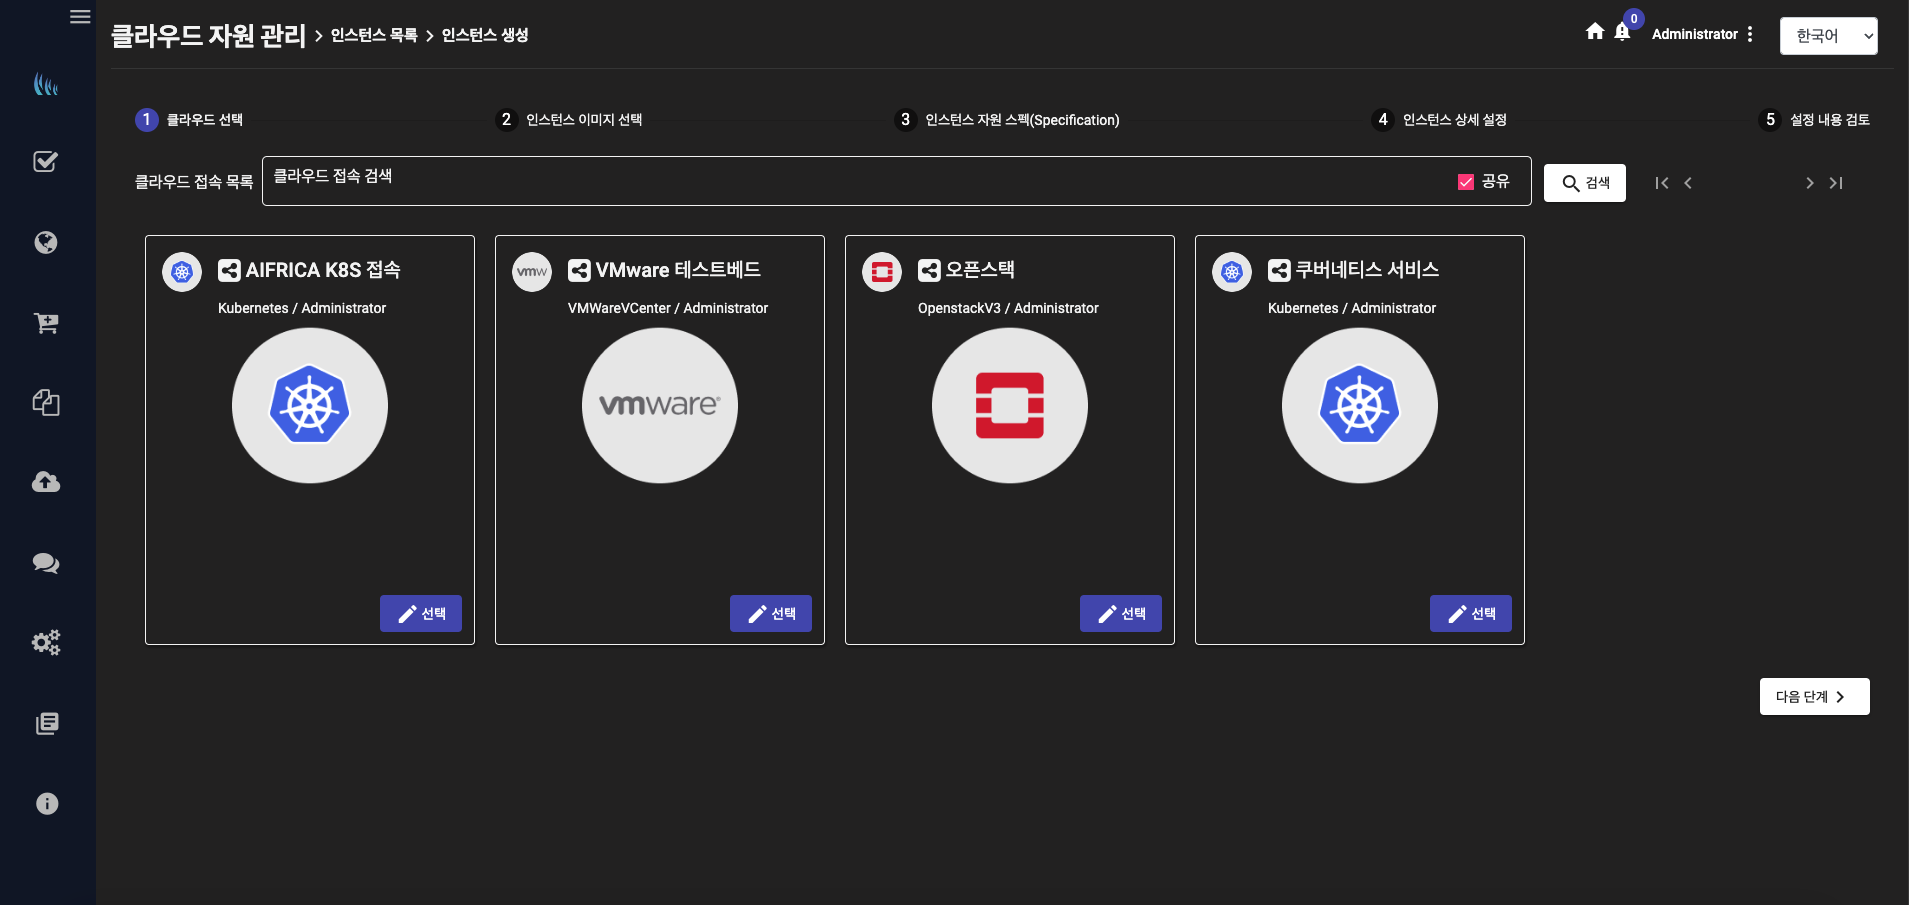
Task: Open the hamburger menu in sidebar
Action: (80, 17)
